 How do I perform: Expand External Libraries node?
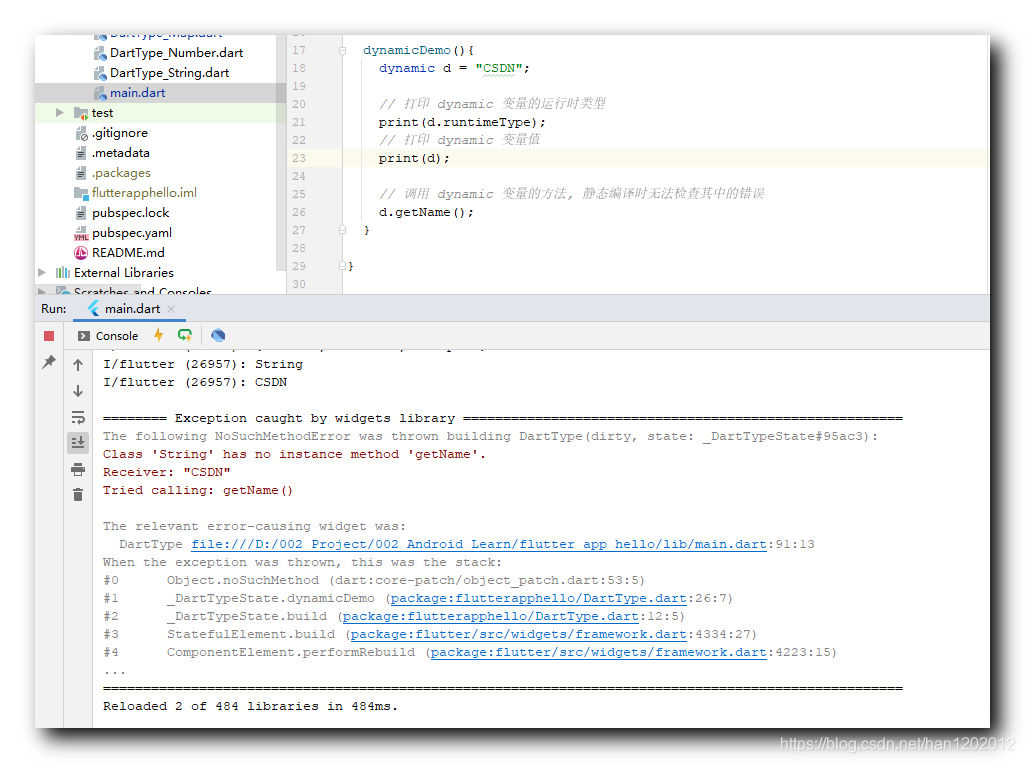coord(42,272)
